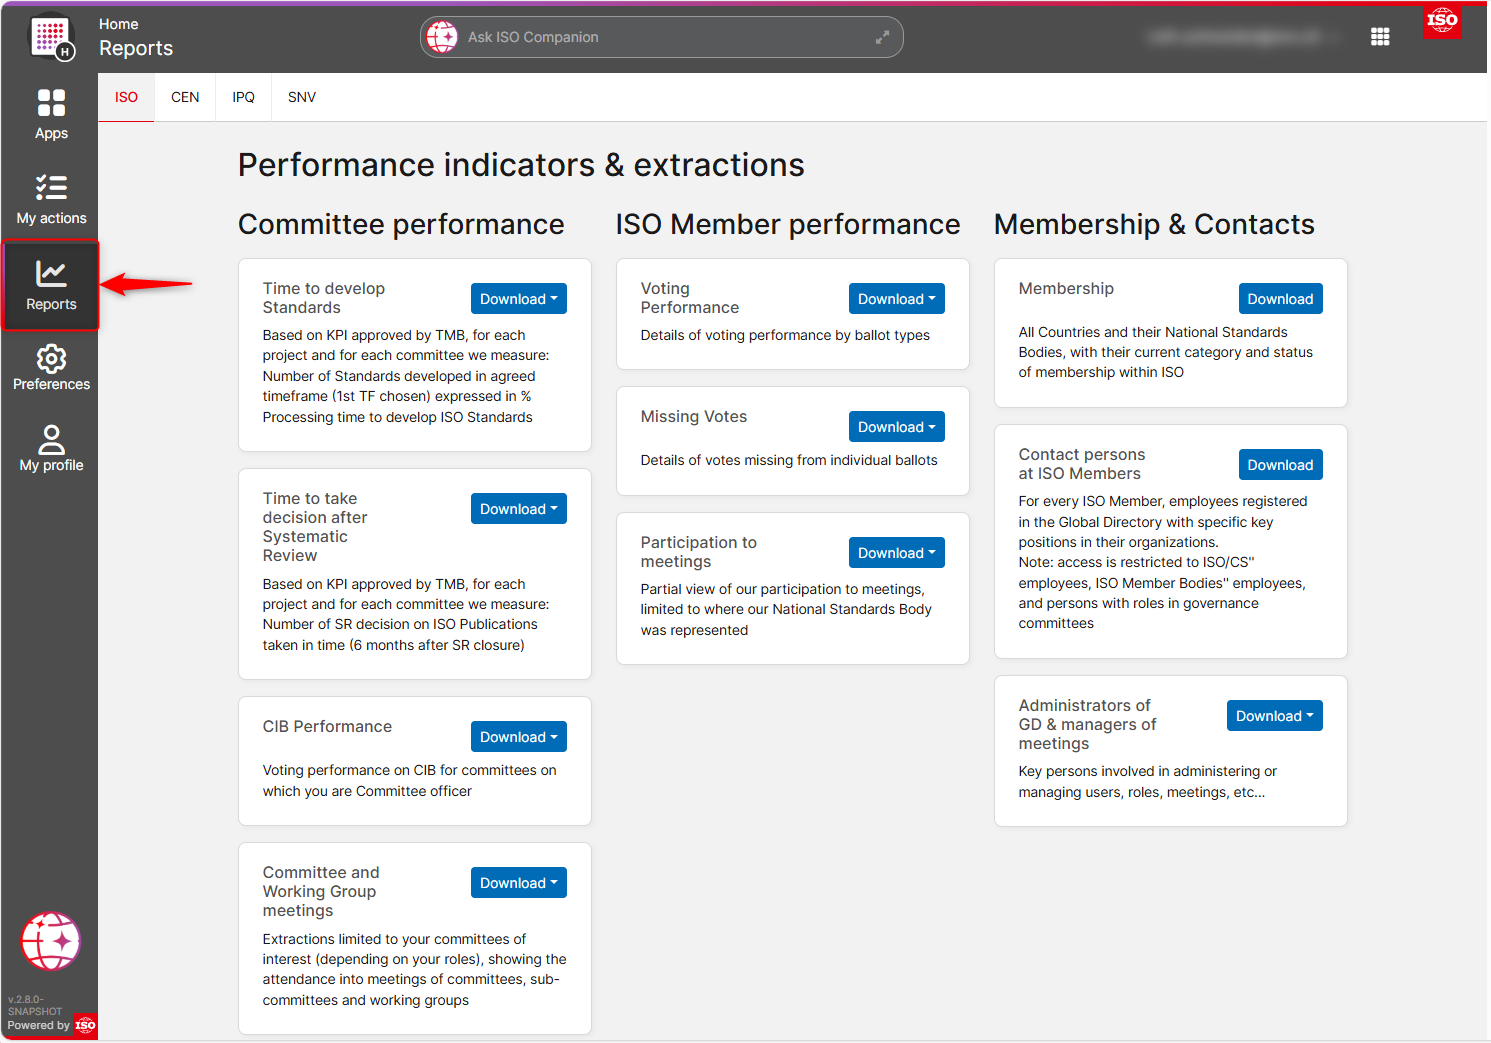The width and height of the screenshot is (1491, 1043).
Task: Click the Missing Votes card title
Action: coord(694,417)
